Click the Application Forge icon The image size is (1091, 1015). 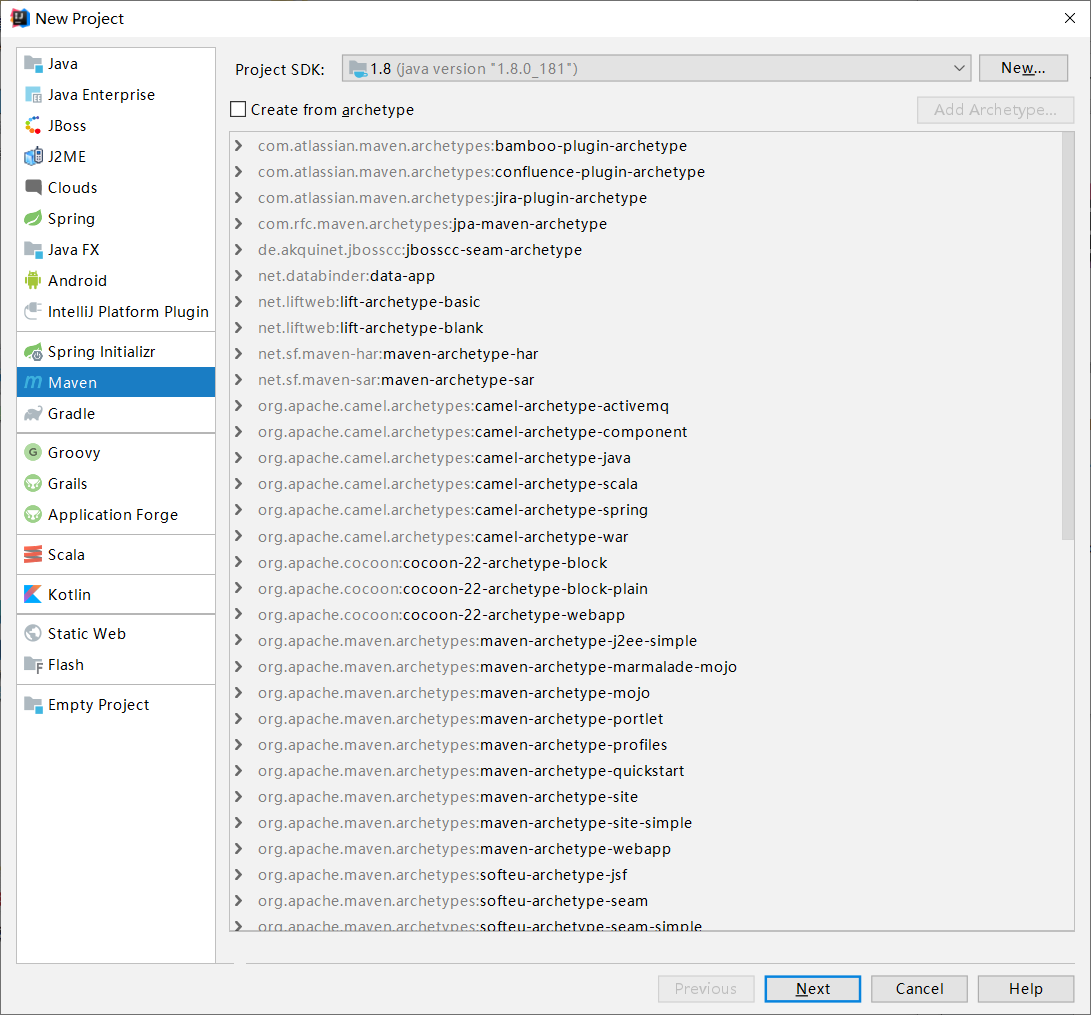point(33,515)
